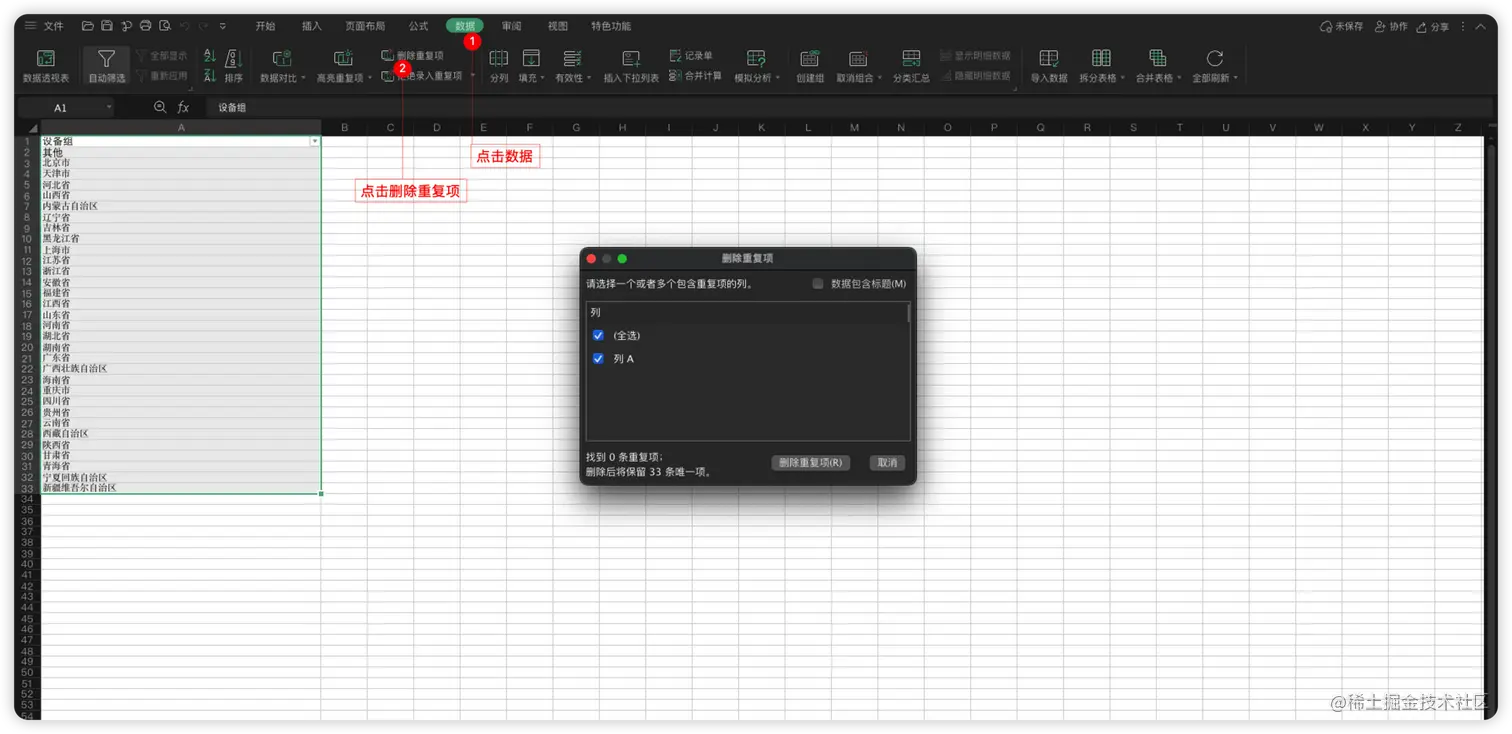Enable the 数据包含标题(M) option
The width and height of the screenshot is (1512, 734).
817,283
